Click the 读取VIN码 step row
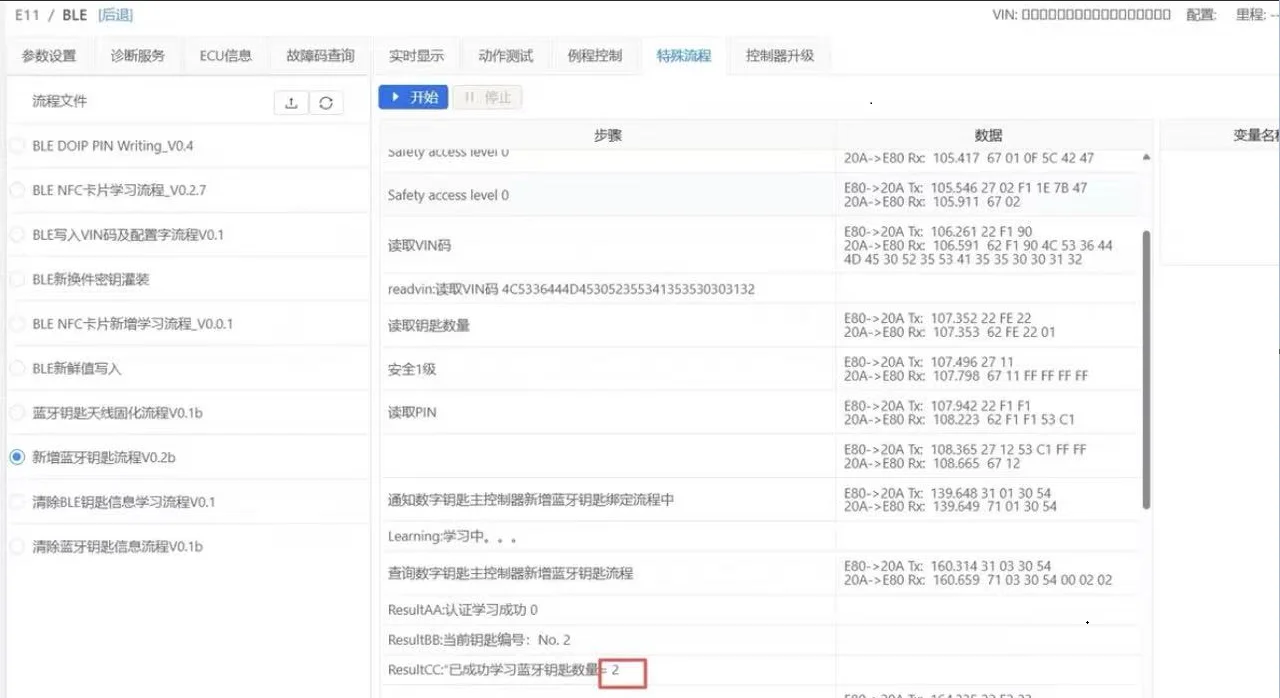Viewport: 1280px width, 698px height. [608, 245]
